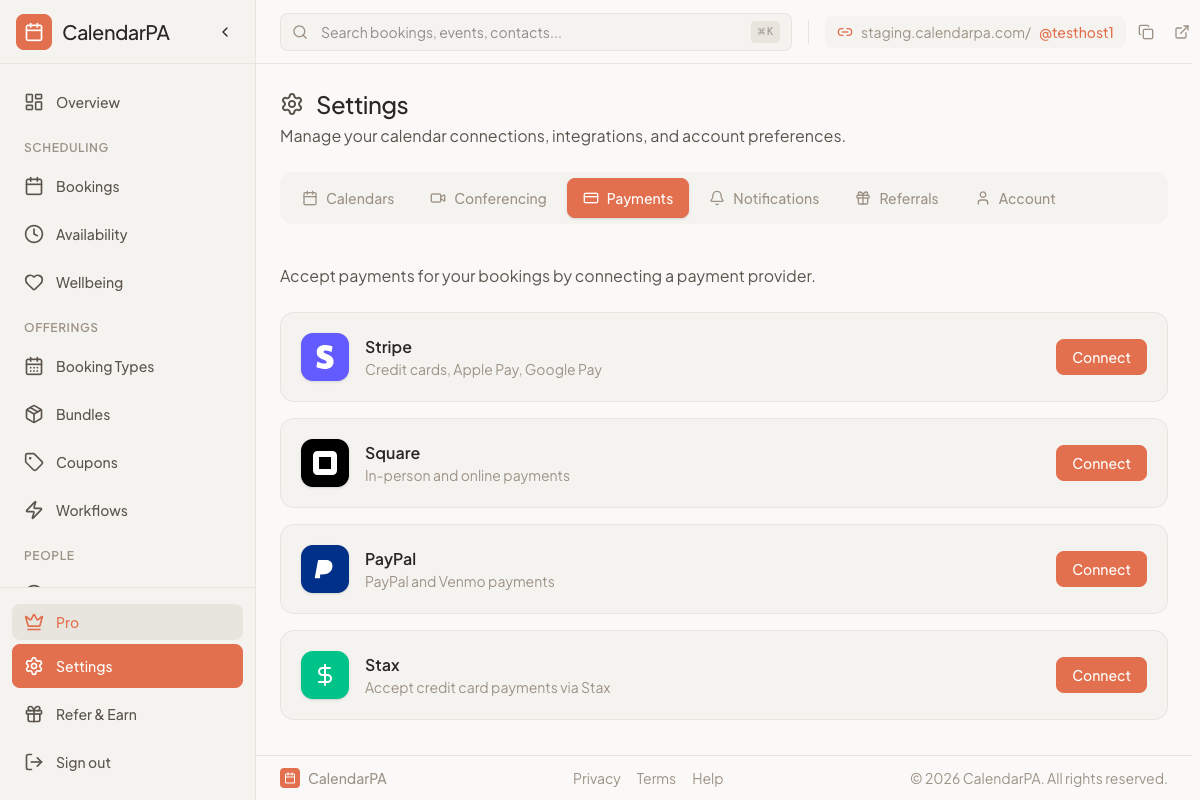This screenshot has height=800, width=1200.
Task: Click the CalendarPA logo
Action: click(33, 31)
